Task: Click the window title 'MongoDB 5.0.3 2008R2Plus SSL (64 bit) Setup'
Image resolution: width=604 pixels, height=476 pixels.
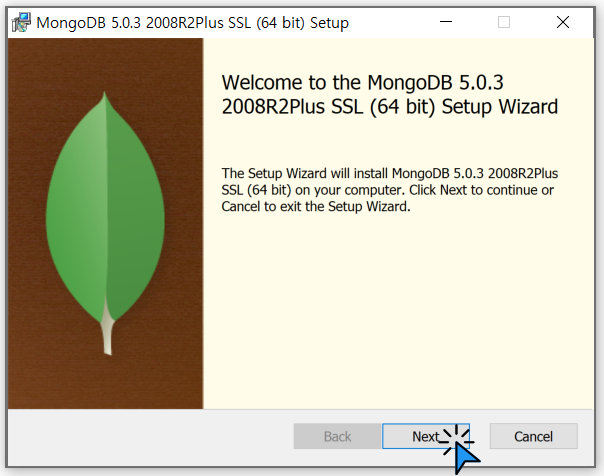Action: (192, 23)
